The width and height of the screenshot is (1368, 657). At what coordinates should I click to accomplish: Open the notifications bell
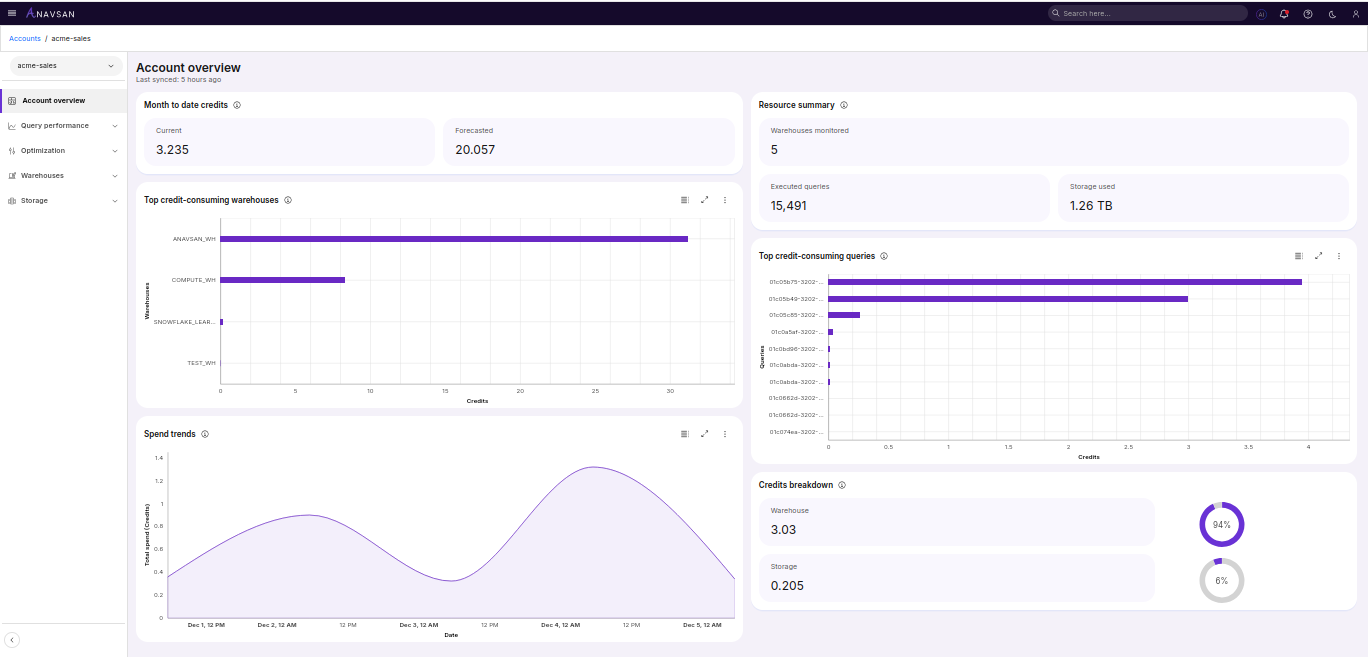1284,13
